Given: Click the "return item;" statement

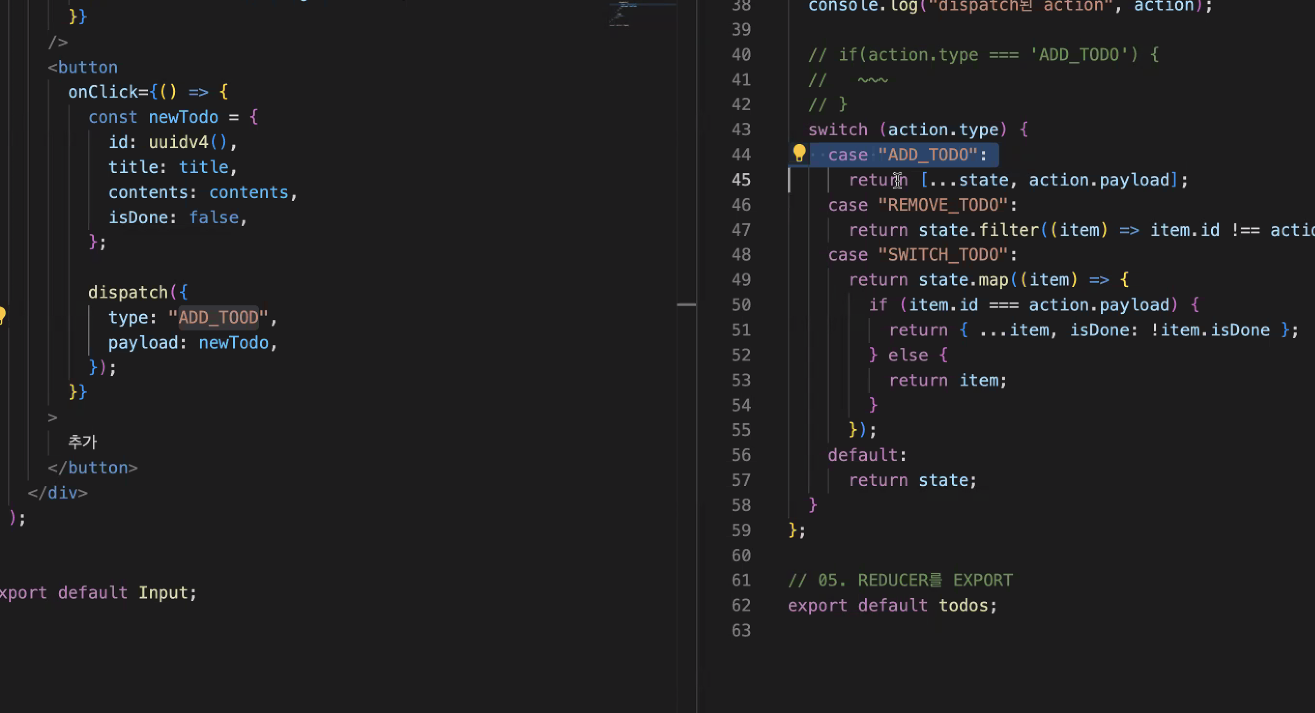Looking at the screenshot, I should pyautogui.click(x=948, y=379).
